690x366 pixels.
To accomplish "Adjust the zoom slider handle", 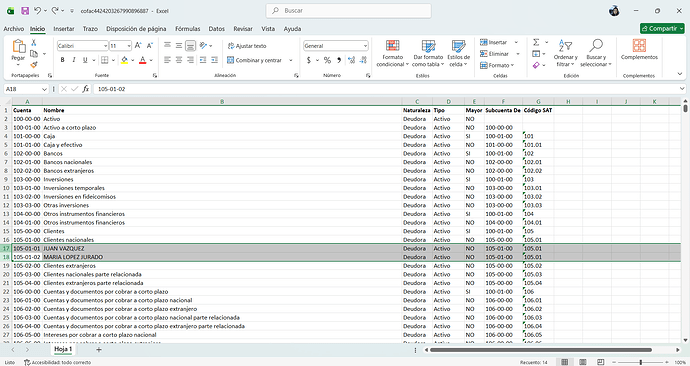I will click(x=640, y=362).
